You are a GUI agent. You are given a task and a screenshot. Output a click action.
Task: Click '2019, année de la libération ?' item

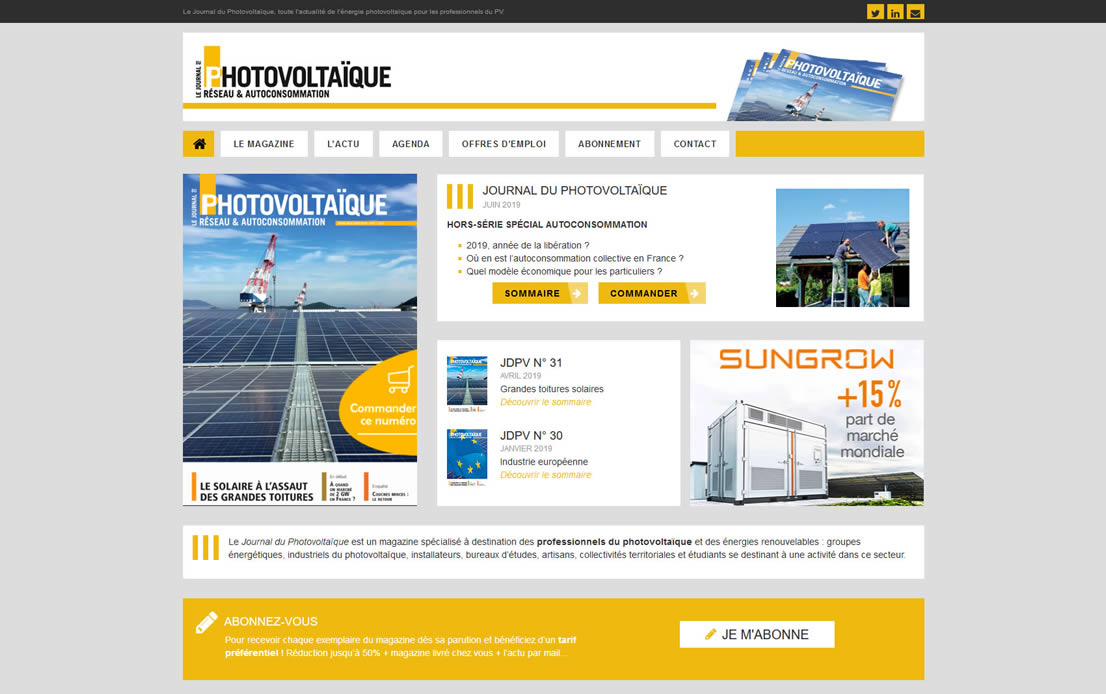[x=528, y=245]
